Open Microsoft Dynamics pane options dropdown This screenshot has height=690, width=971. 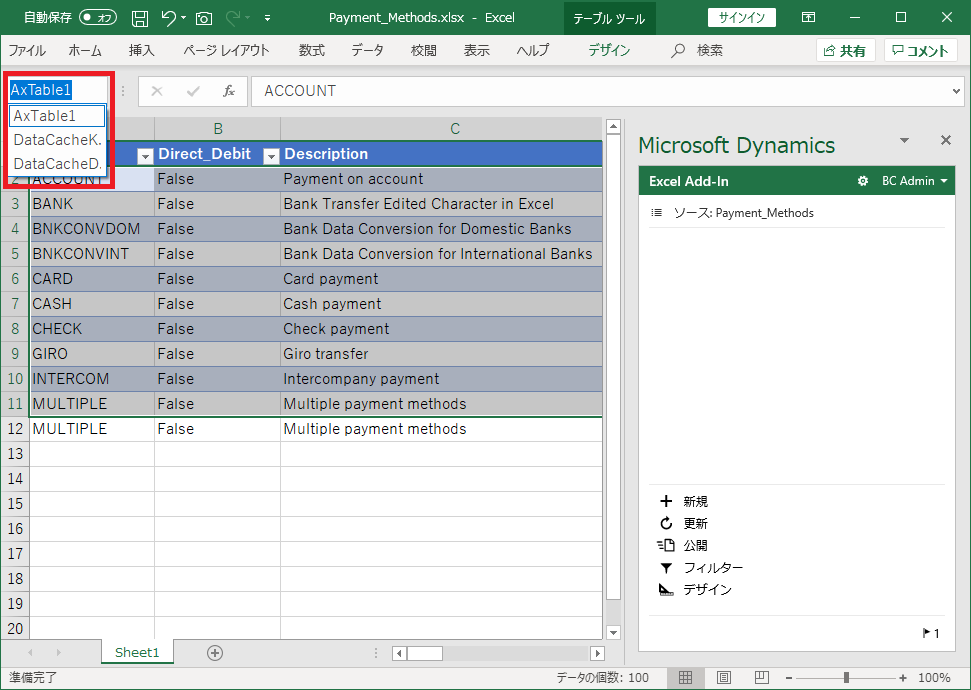pos(904,140)
